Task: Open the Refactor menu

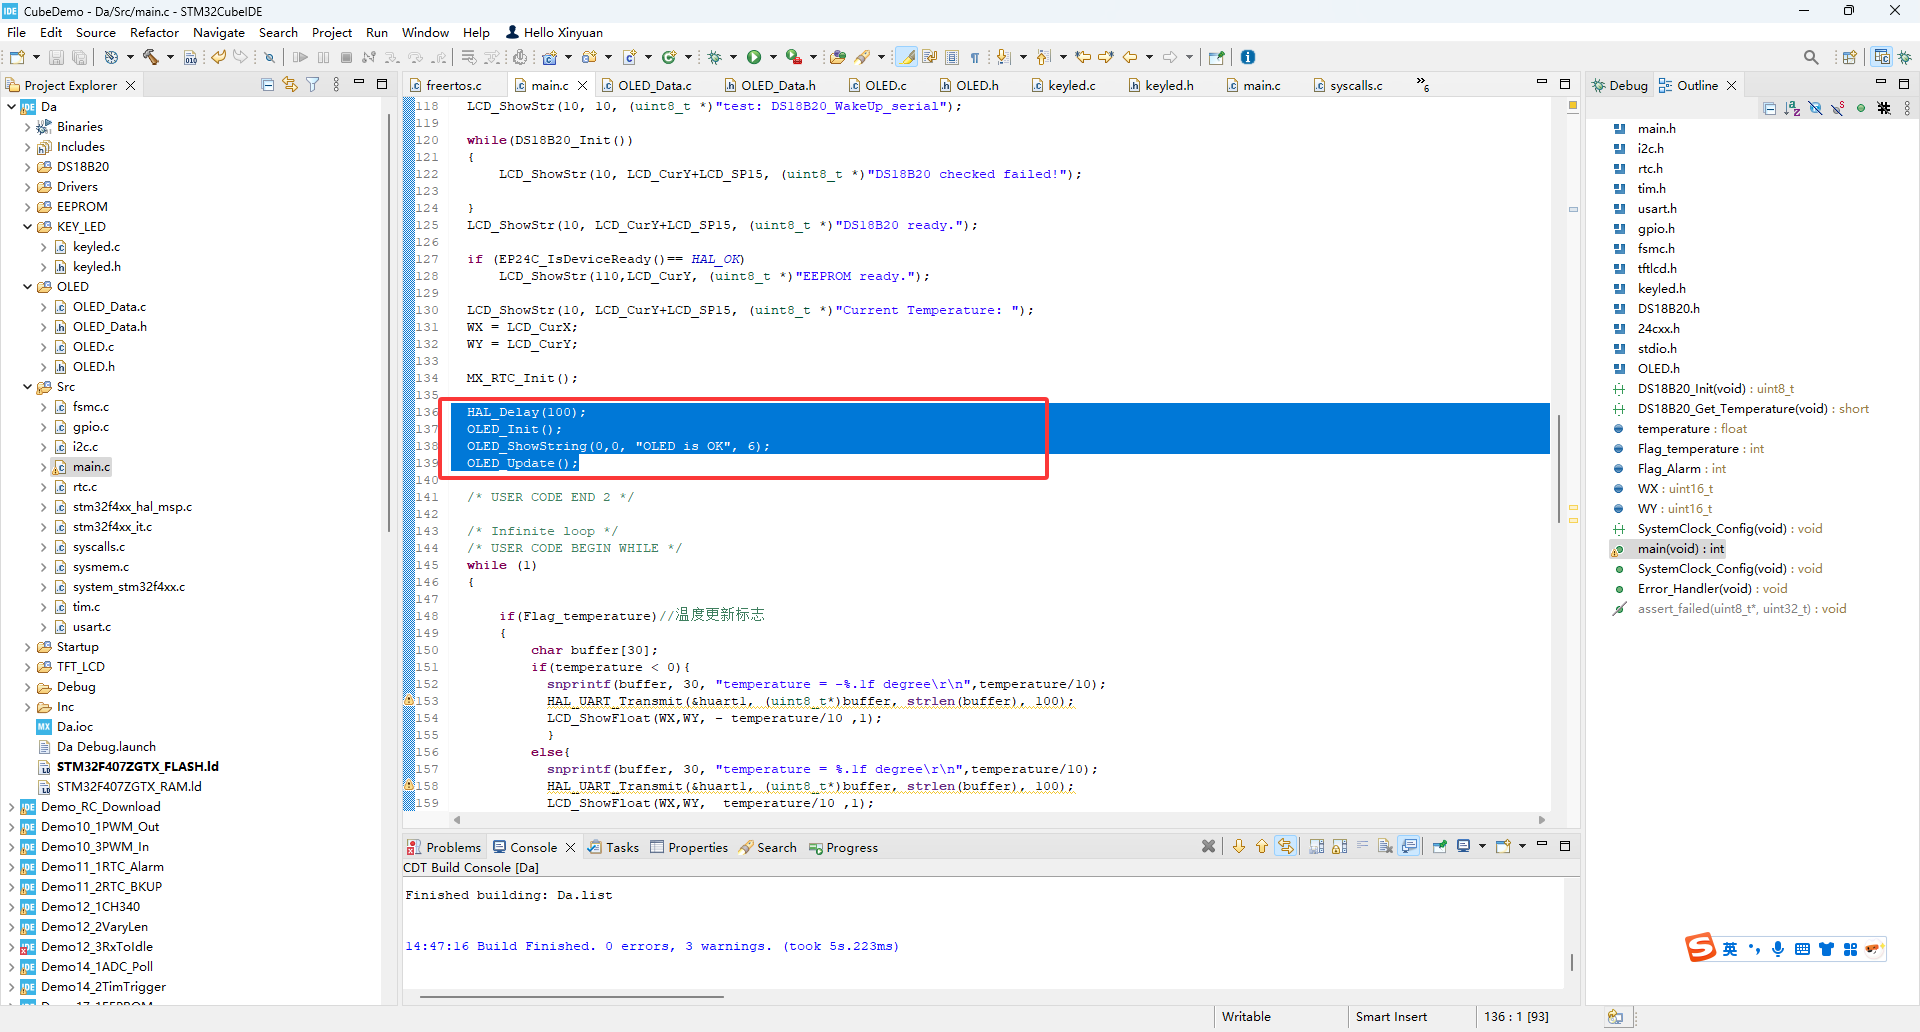Action: point(154,32)
